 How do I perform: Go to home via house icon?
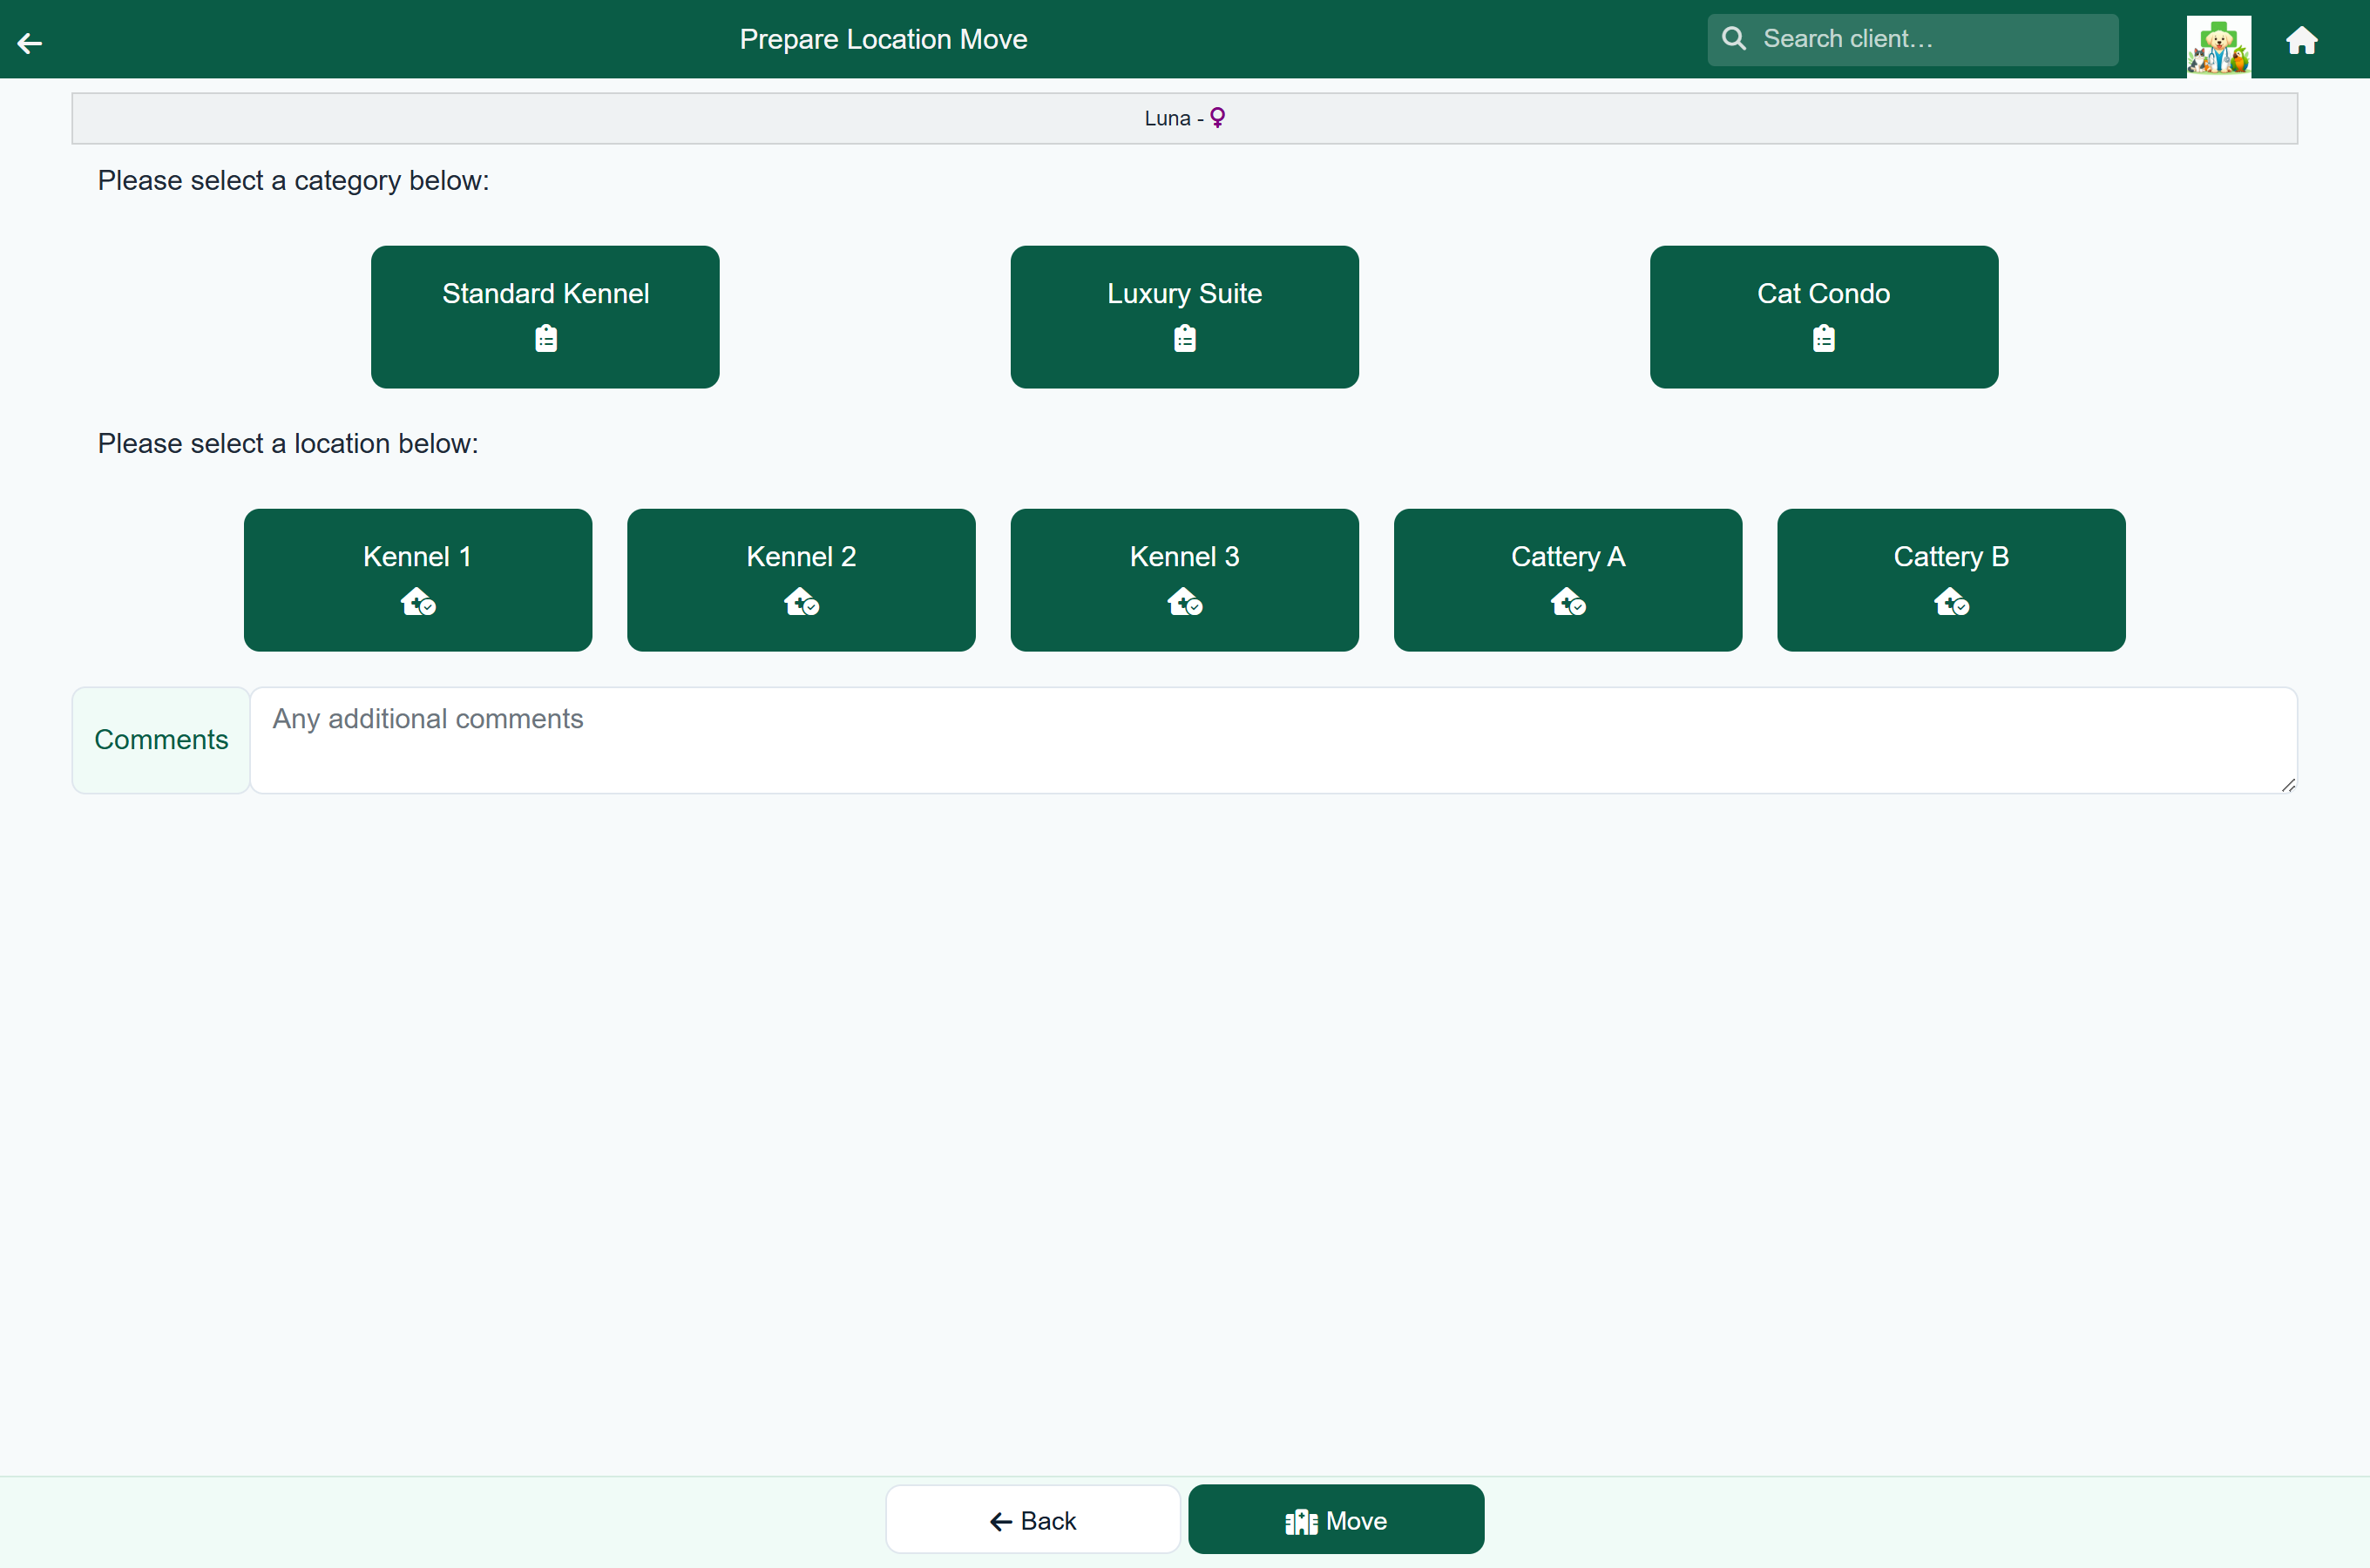[2302, 40]
